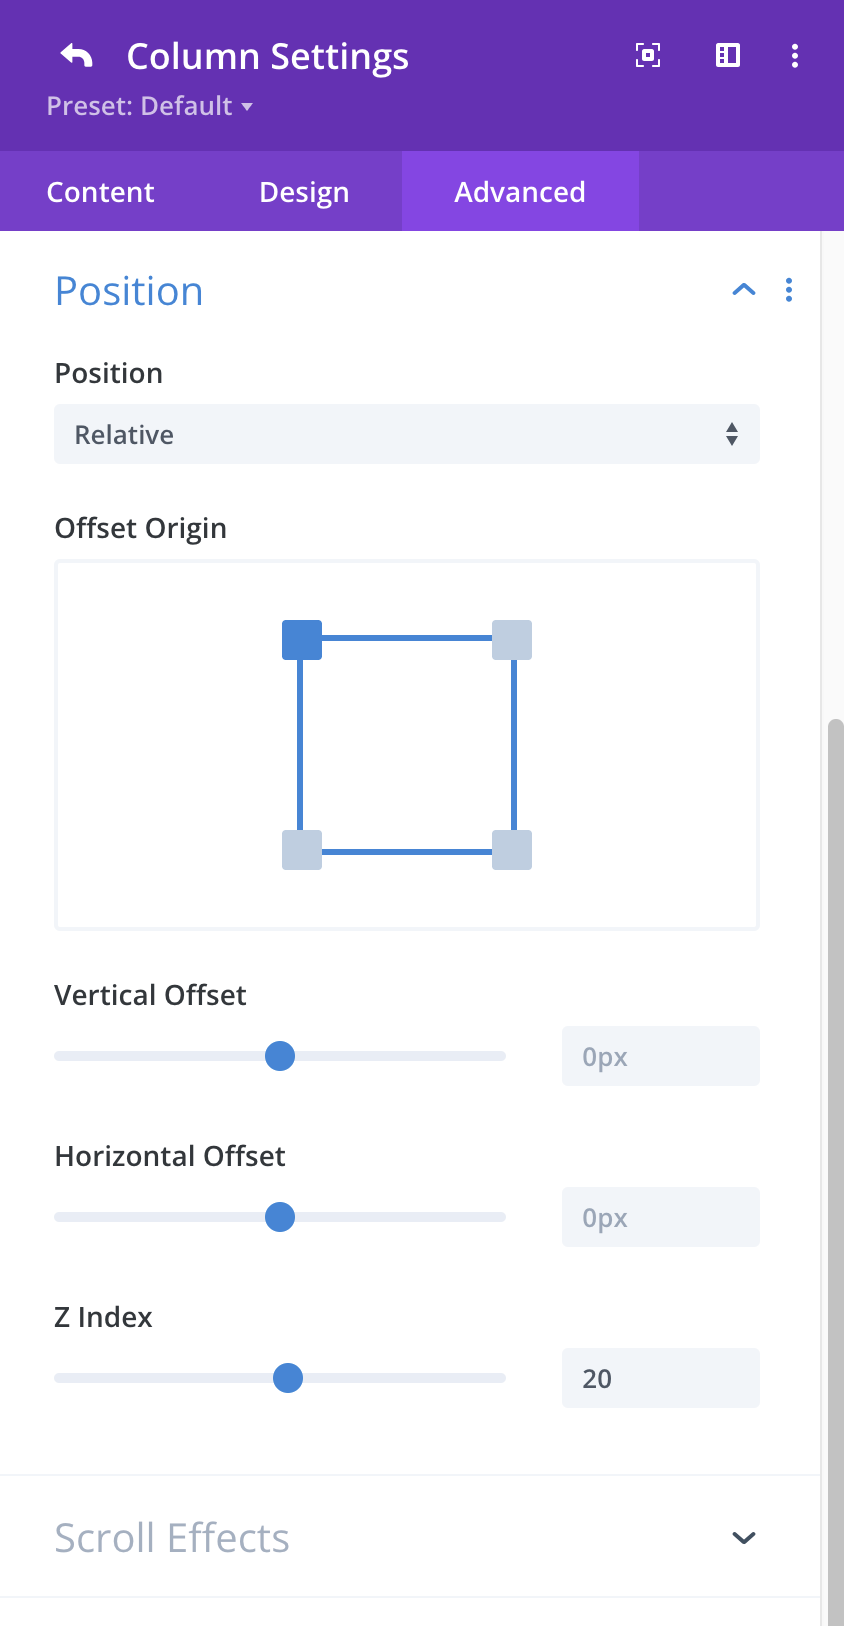Image resolution: width=844 pixels, height=1626 pixels.
Task: Click the back arrow icon in header
Action: pyautogui.click(x=76, y=56)
